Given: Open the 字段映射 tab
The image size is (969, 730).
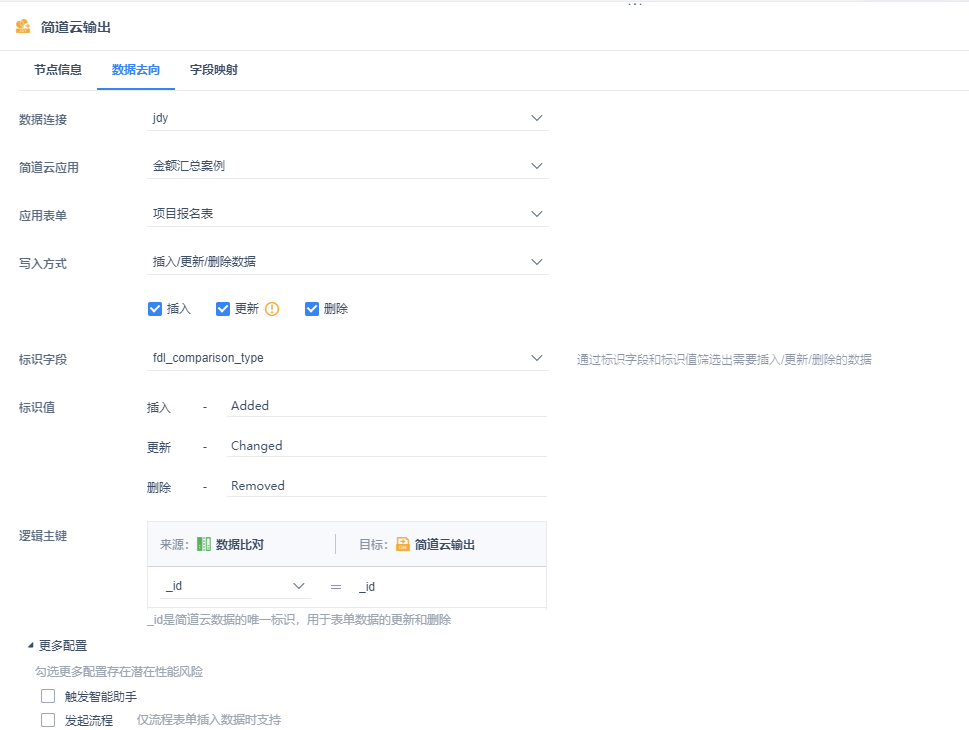Looking at the screenshot, I should (214, 70).
